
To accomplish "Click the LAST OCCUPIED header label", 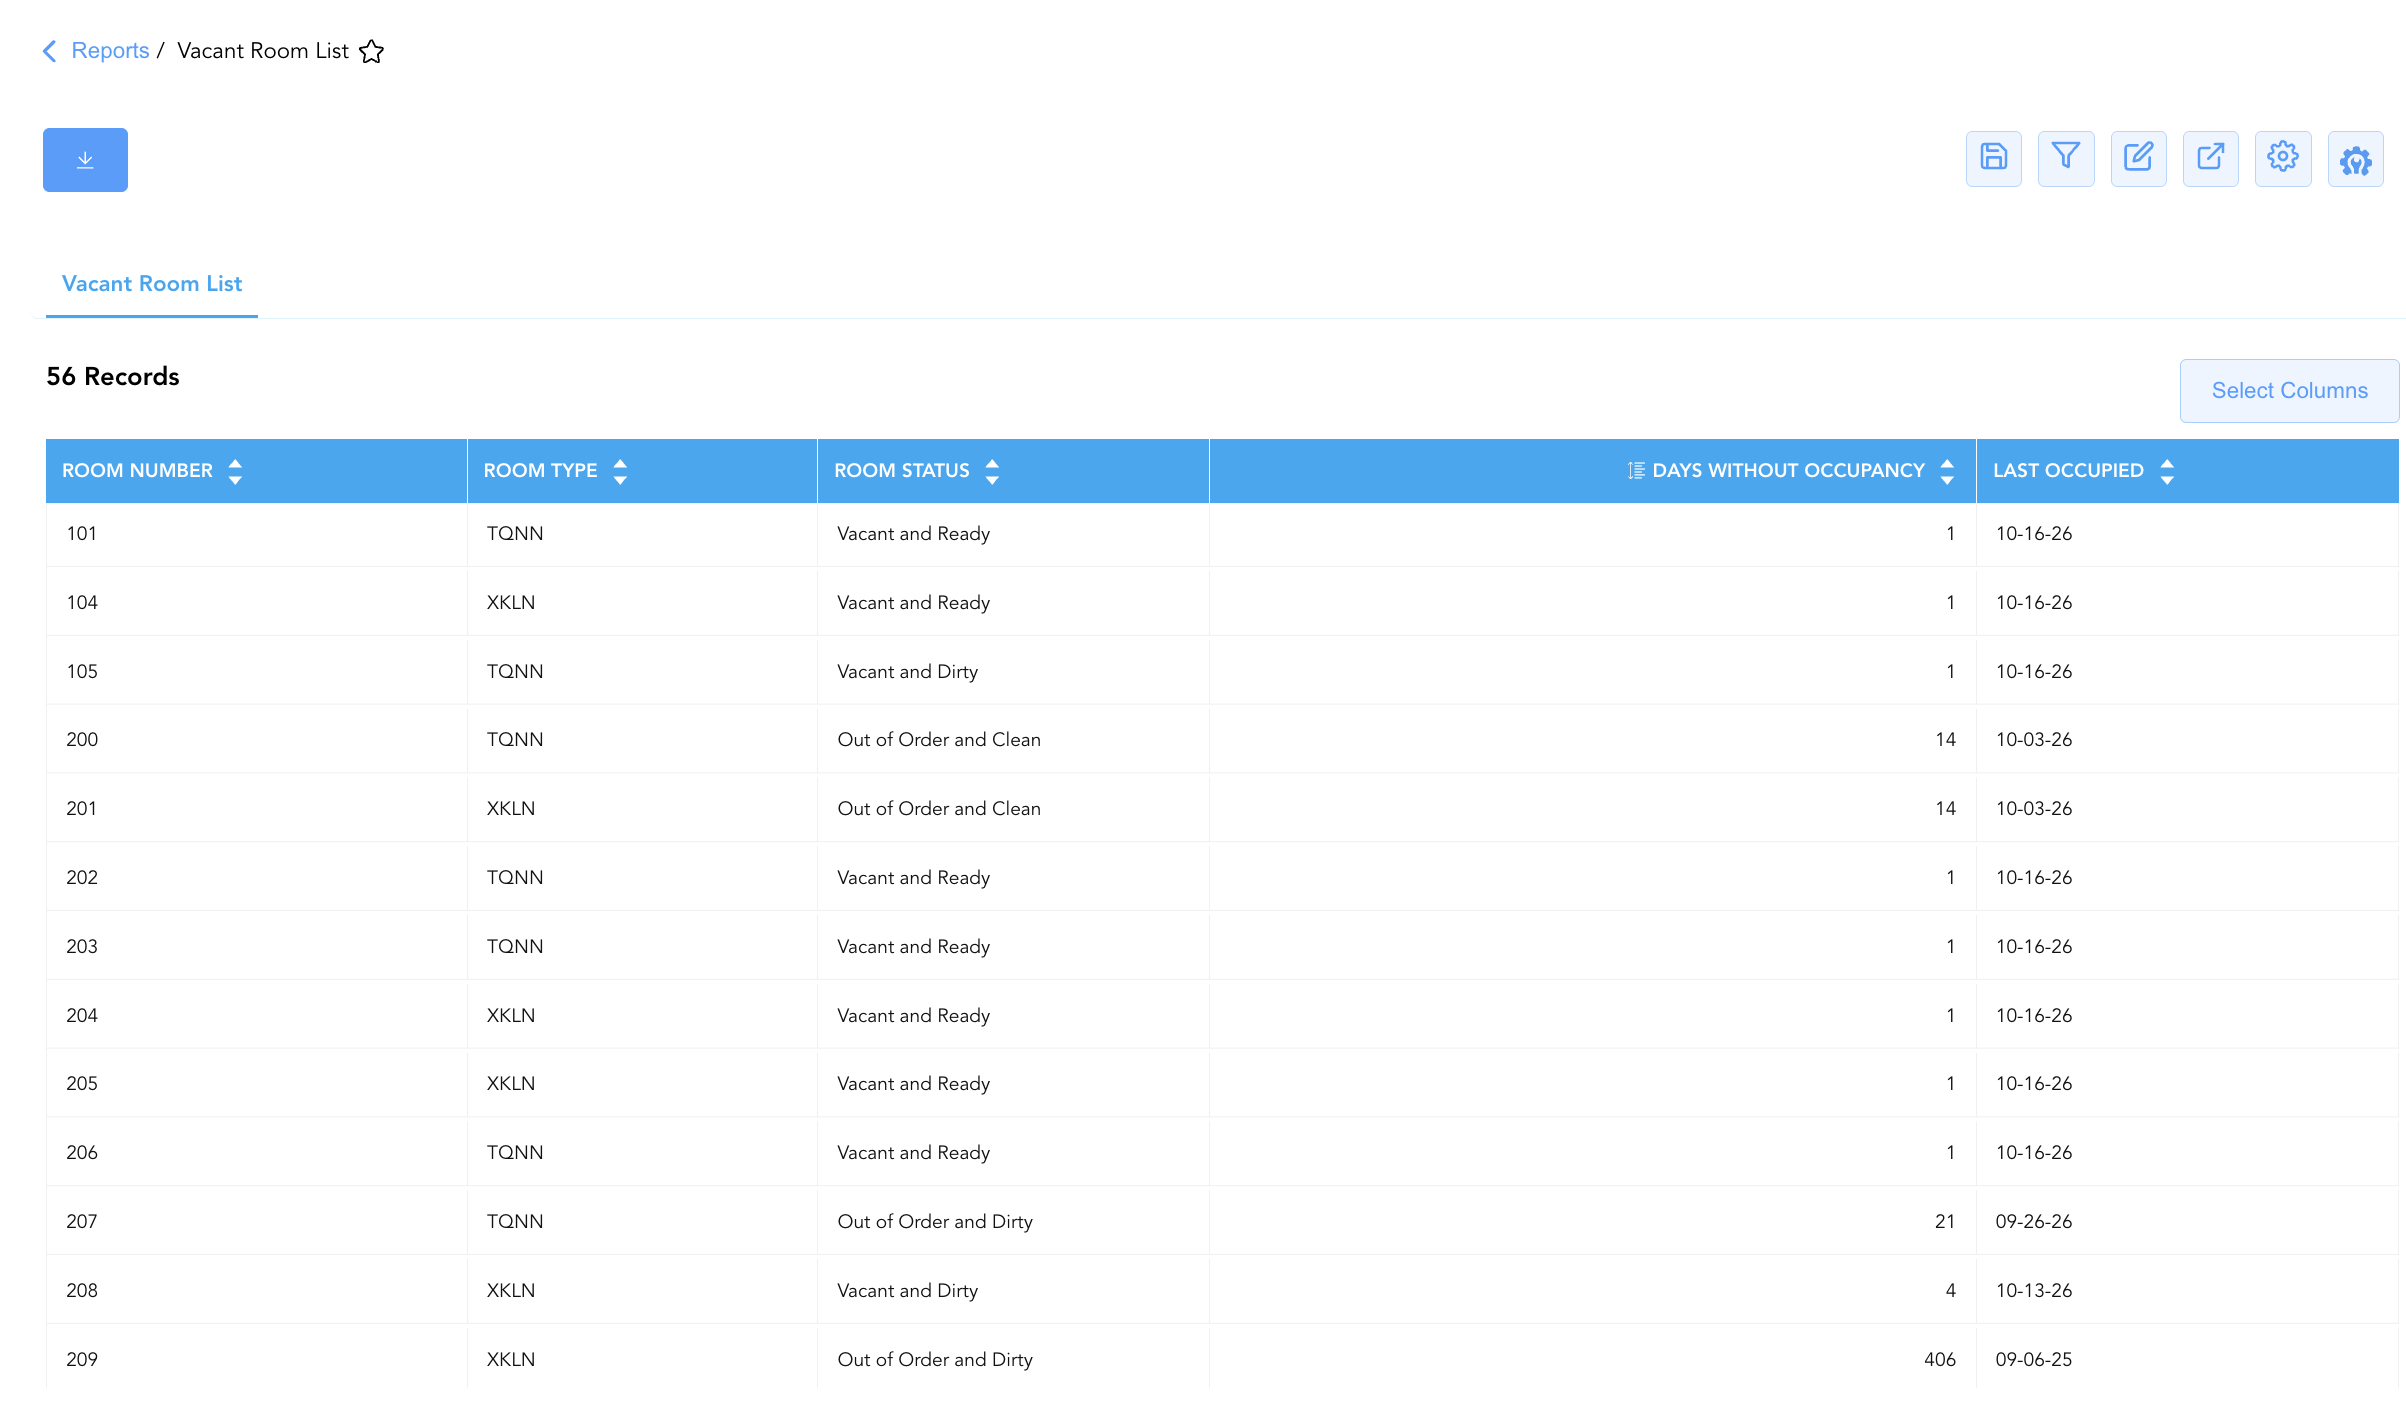I will pyautogui.click(x=2068, y=471).
